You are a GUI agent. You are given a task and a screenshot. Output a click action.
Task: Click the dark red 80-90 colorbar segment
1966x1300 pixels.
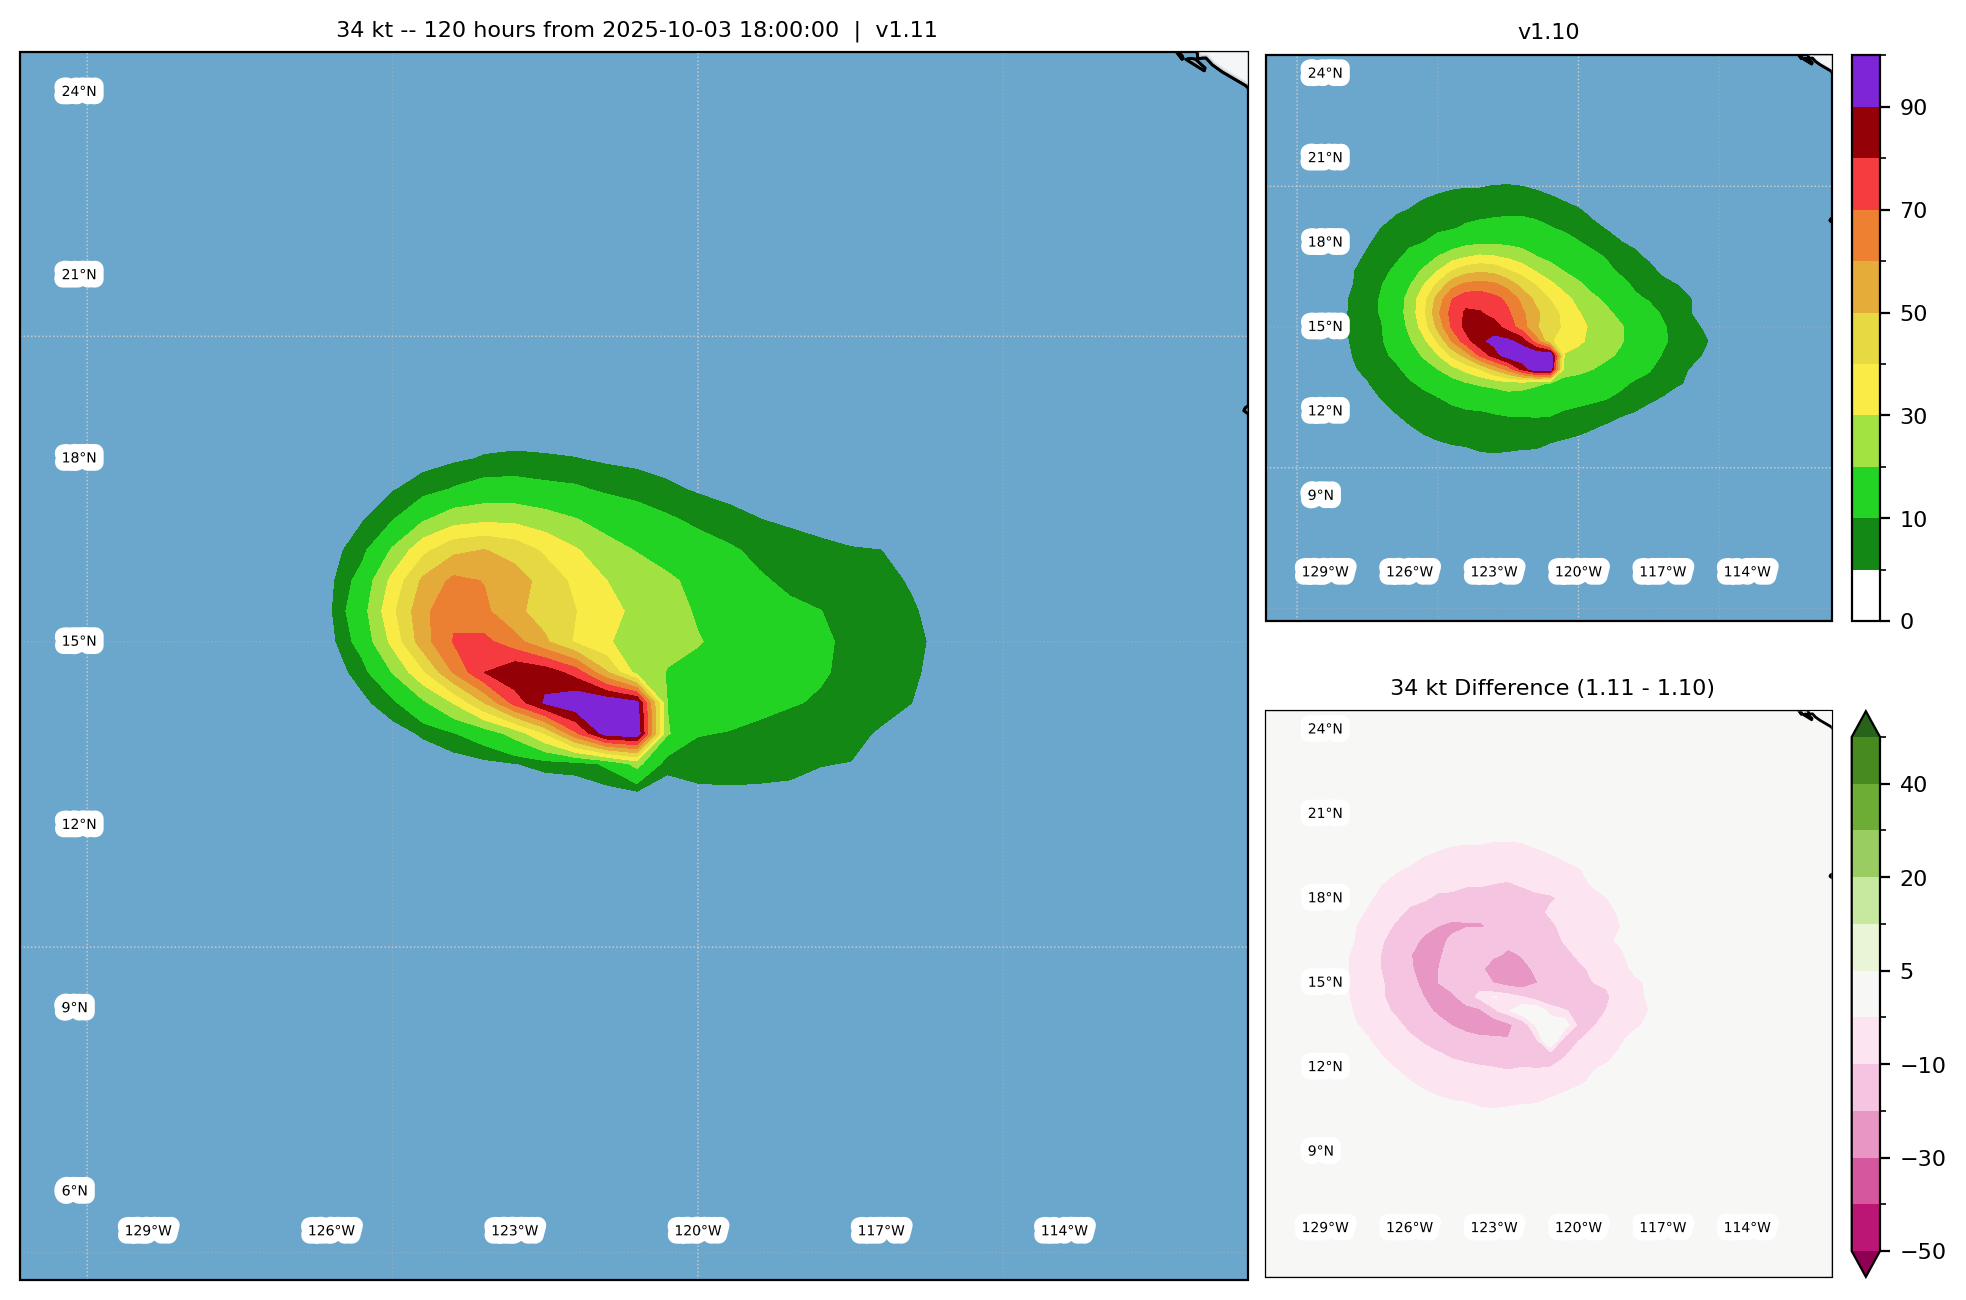tap(1866, 133)
